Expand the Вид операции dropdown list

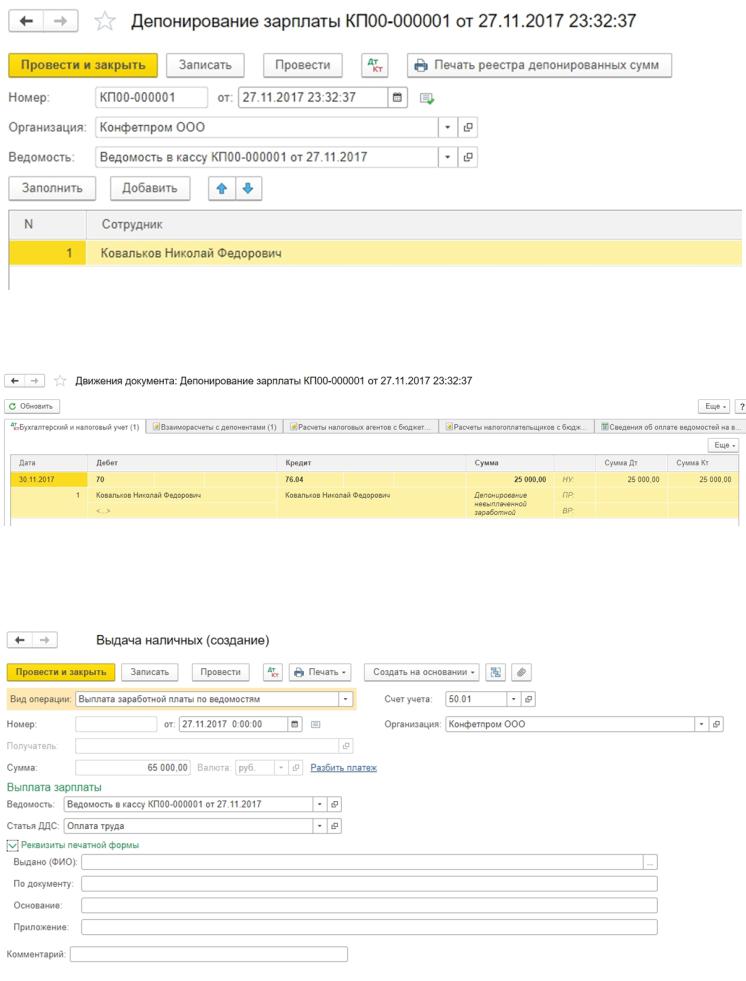tap(346, 699)
